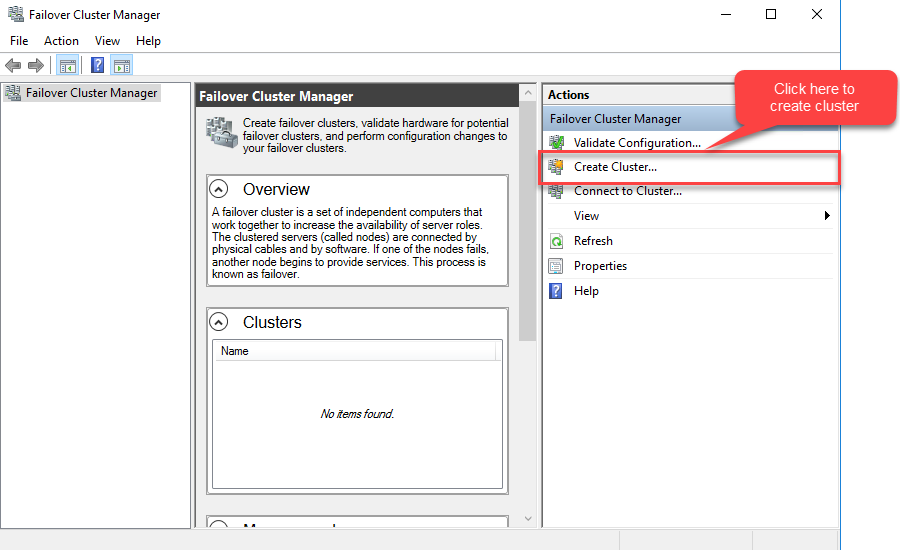Viewport: 900px width, 550px height.
Task: Open the View menu in menu bar
Action: pyautogui.click(x=107, y=41)
